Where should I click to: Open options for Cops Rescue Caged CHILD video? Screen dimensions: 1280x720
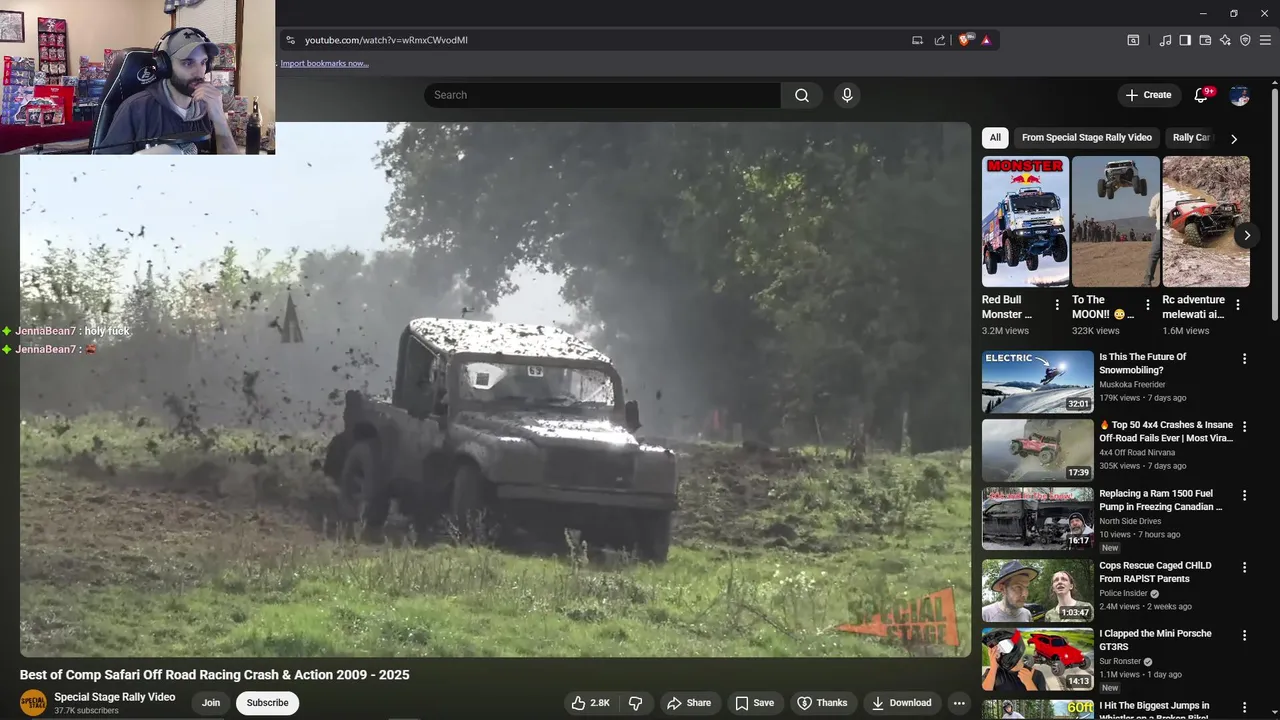pyautogui.click(x=1245, y=567)
